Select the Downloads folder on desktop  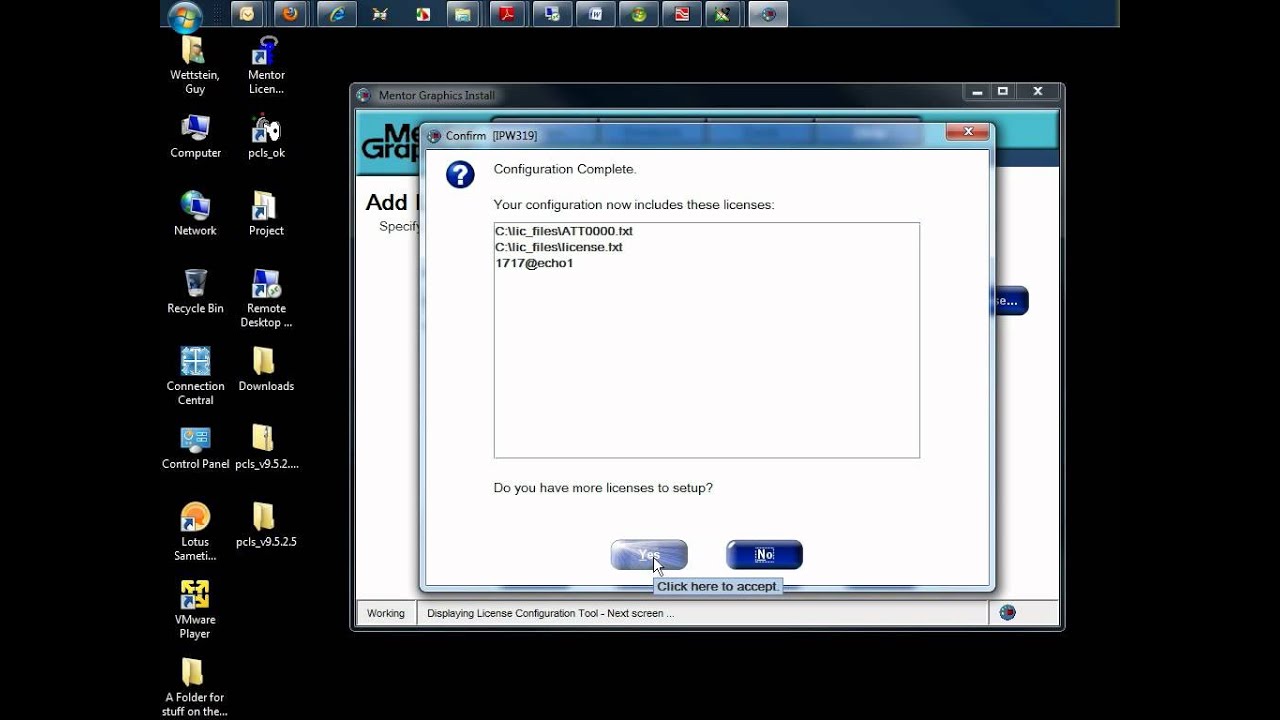(266, 369)
